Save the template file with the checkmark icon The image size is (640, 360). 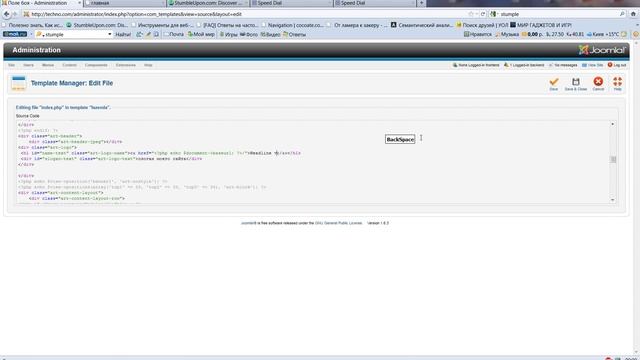click(553, 82)
